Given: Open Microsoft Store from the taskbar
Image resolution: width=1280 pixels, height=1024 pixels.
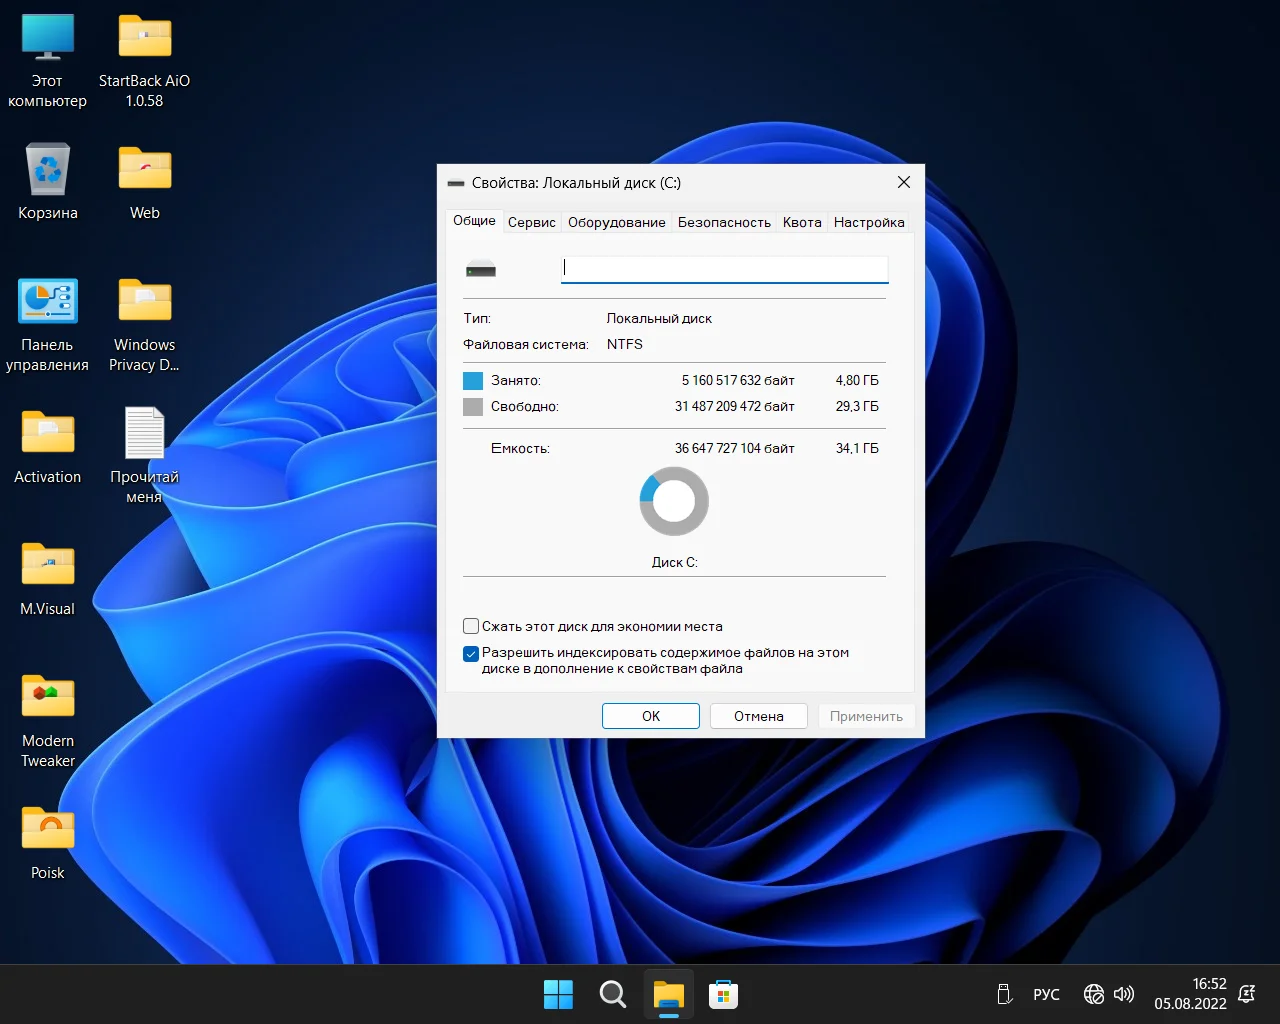Looking at the screenshot, I should (723, 994).
